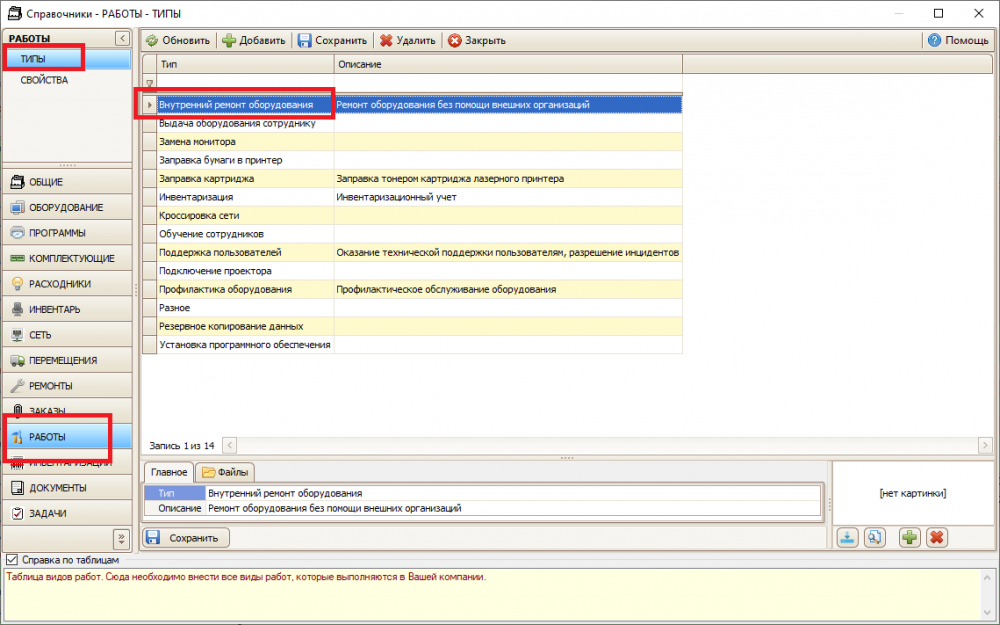Switch to the Файлы tab
This screenshot has width=1000, height=625.
click(x=225, y=473)
